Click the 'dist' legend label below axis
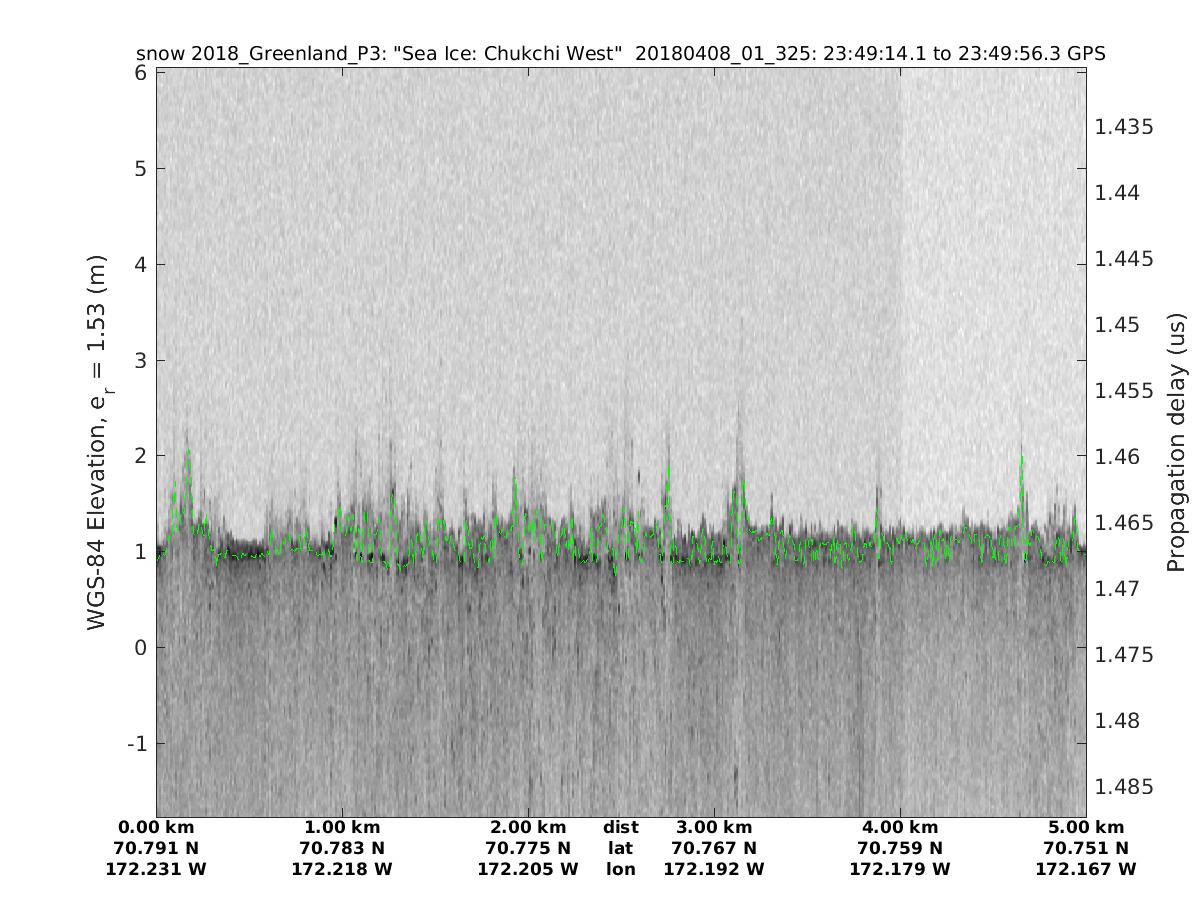1200x900 pixels. pos(620,828)
